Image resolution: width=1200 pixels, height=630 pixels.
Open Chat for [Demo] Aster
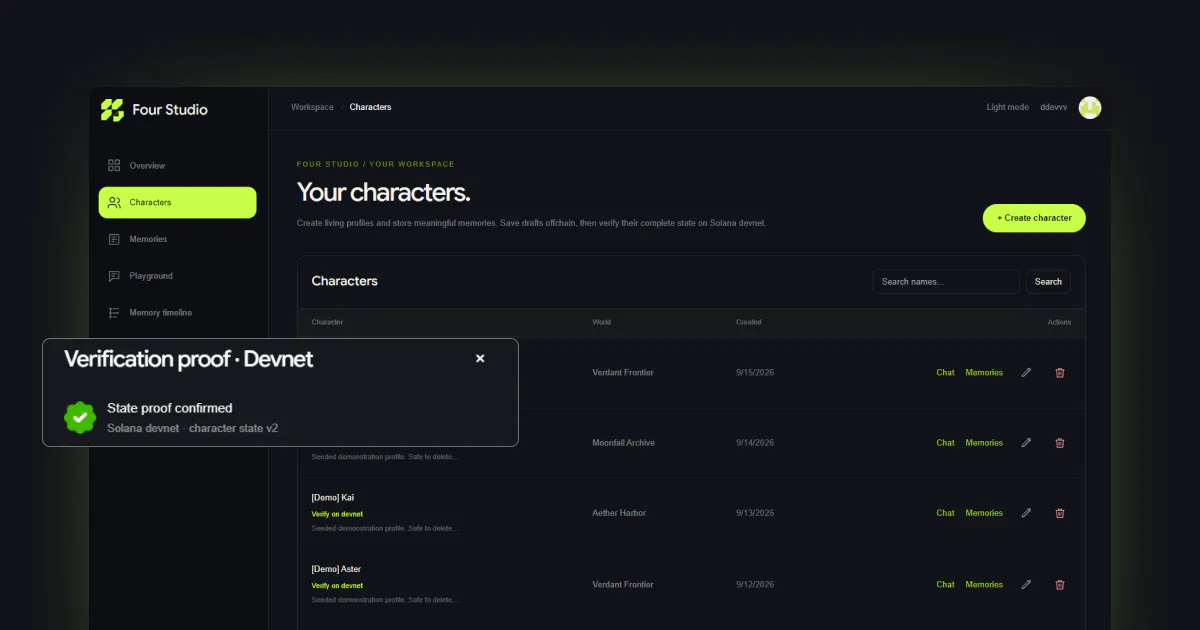coord(945,585)
